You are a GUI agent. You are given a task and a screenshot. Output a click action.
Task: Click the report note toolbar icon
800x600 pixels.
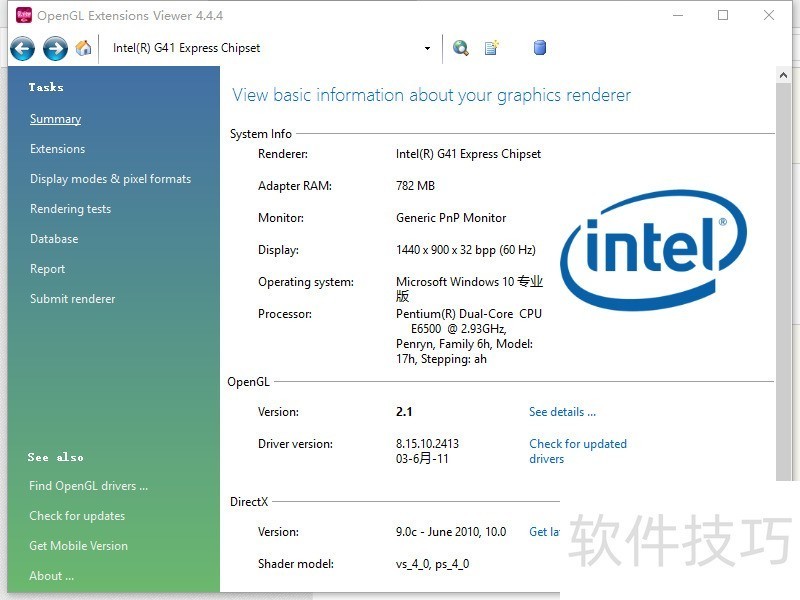pos(492,48)
